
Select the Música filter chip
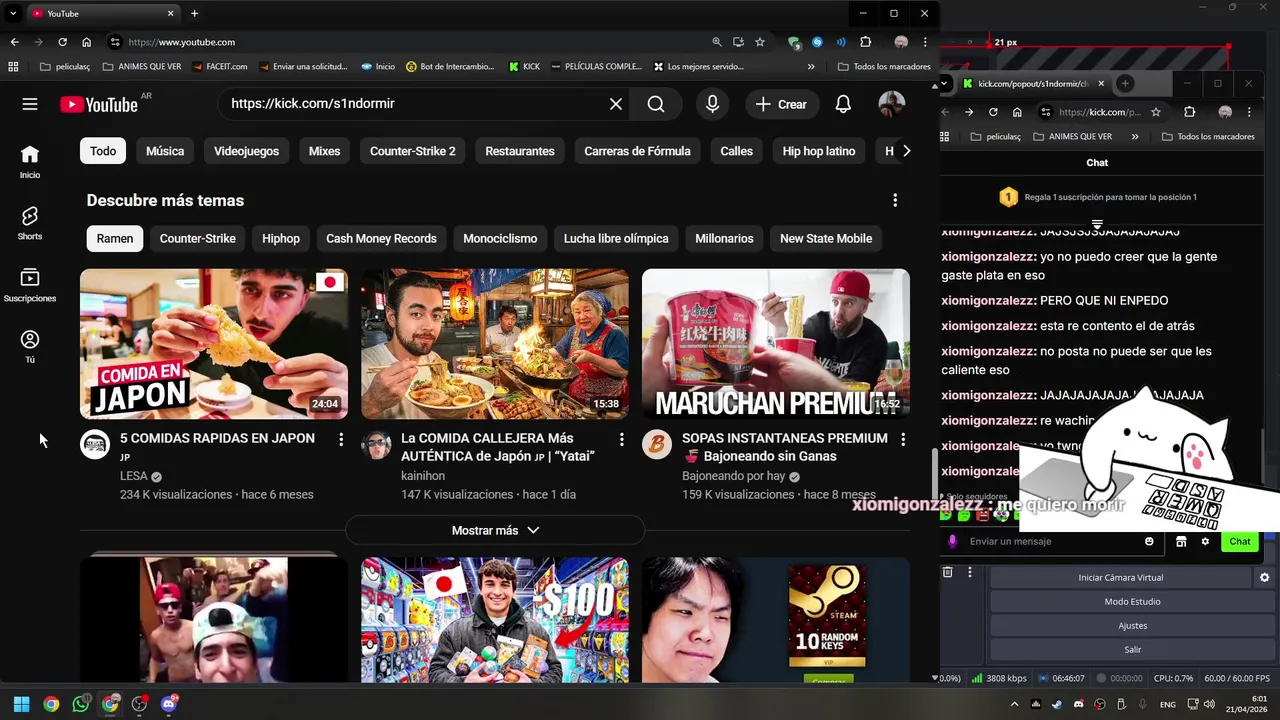tap(165, 151)
